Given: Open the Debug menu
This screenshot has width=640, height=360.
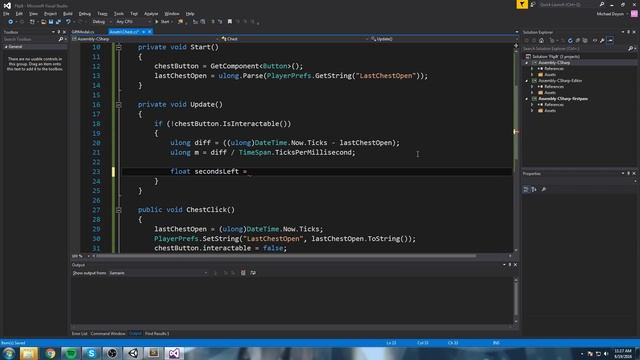Looking at the screenshot, I should pyautogui.click(x=85, y=13).
